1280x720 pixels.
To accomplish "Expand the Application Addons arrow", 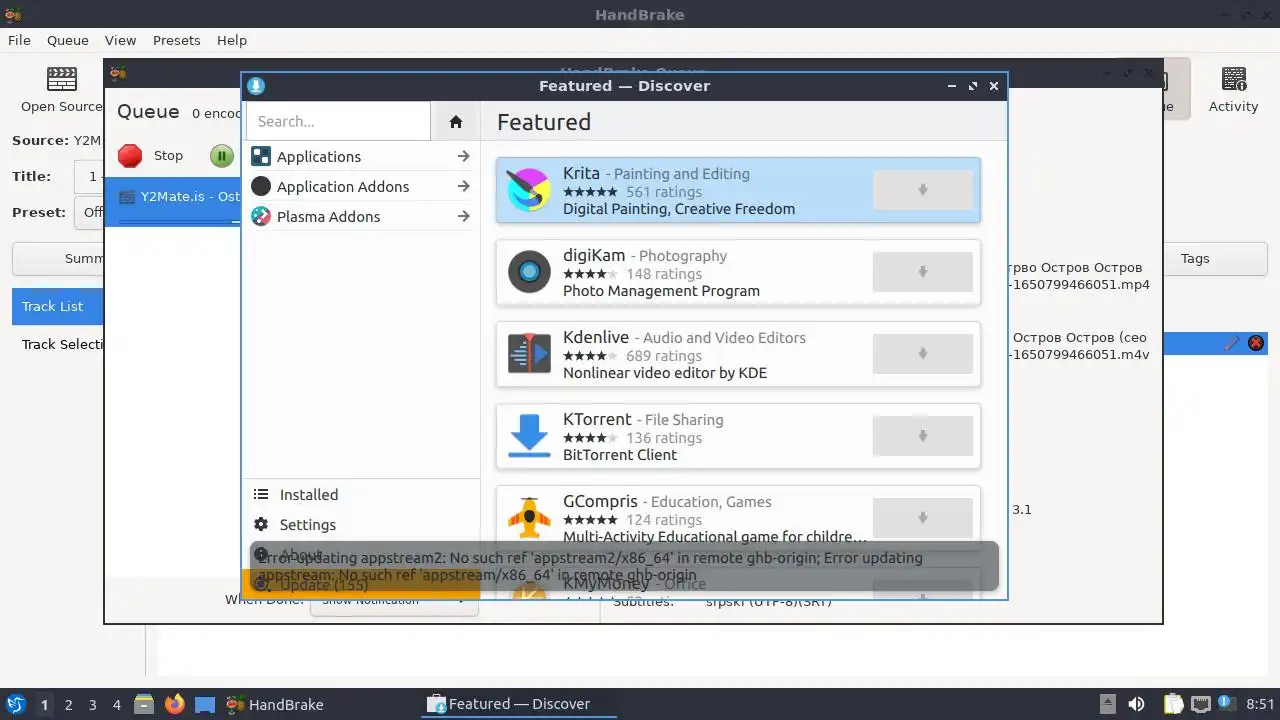I will (x=463, y=186).
